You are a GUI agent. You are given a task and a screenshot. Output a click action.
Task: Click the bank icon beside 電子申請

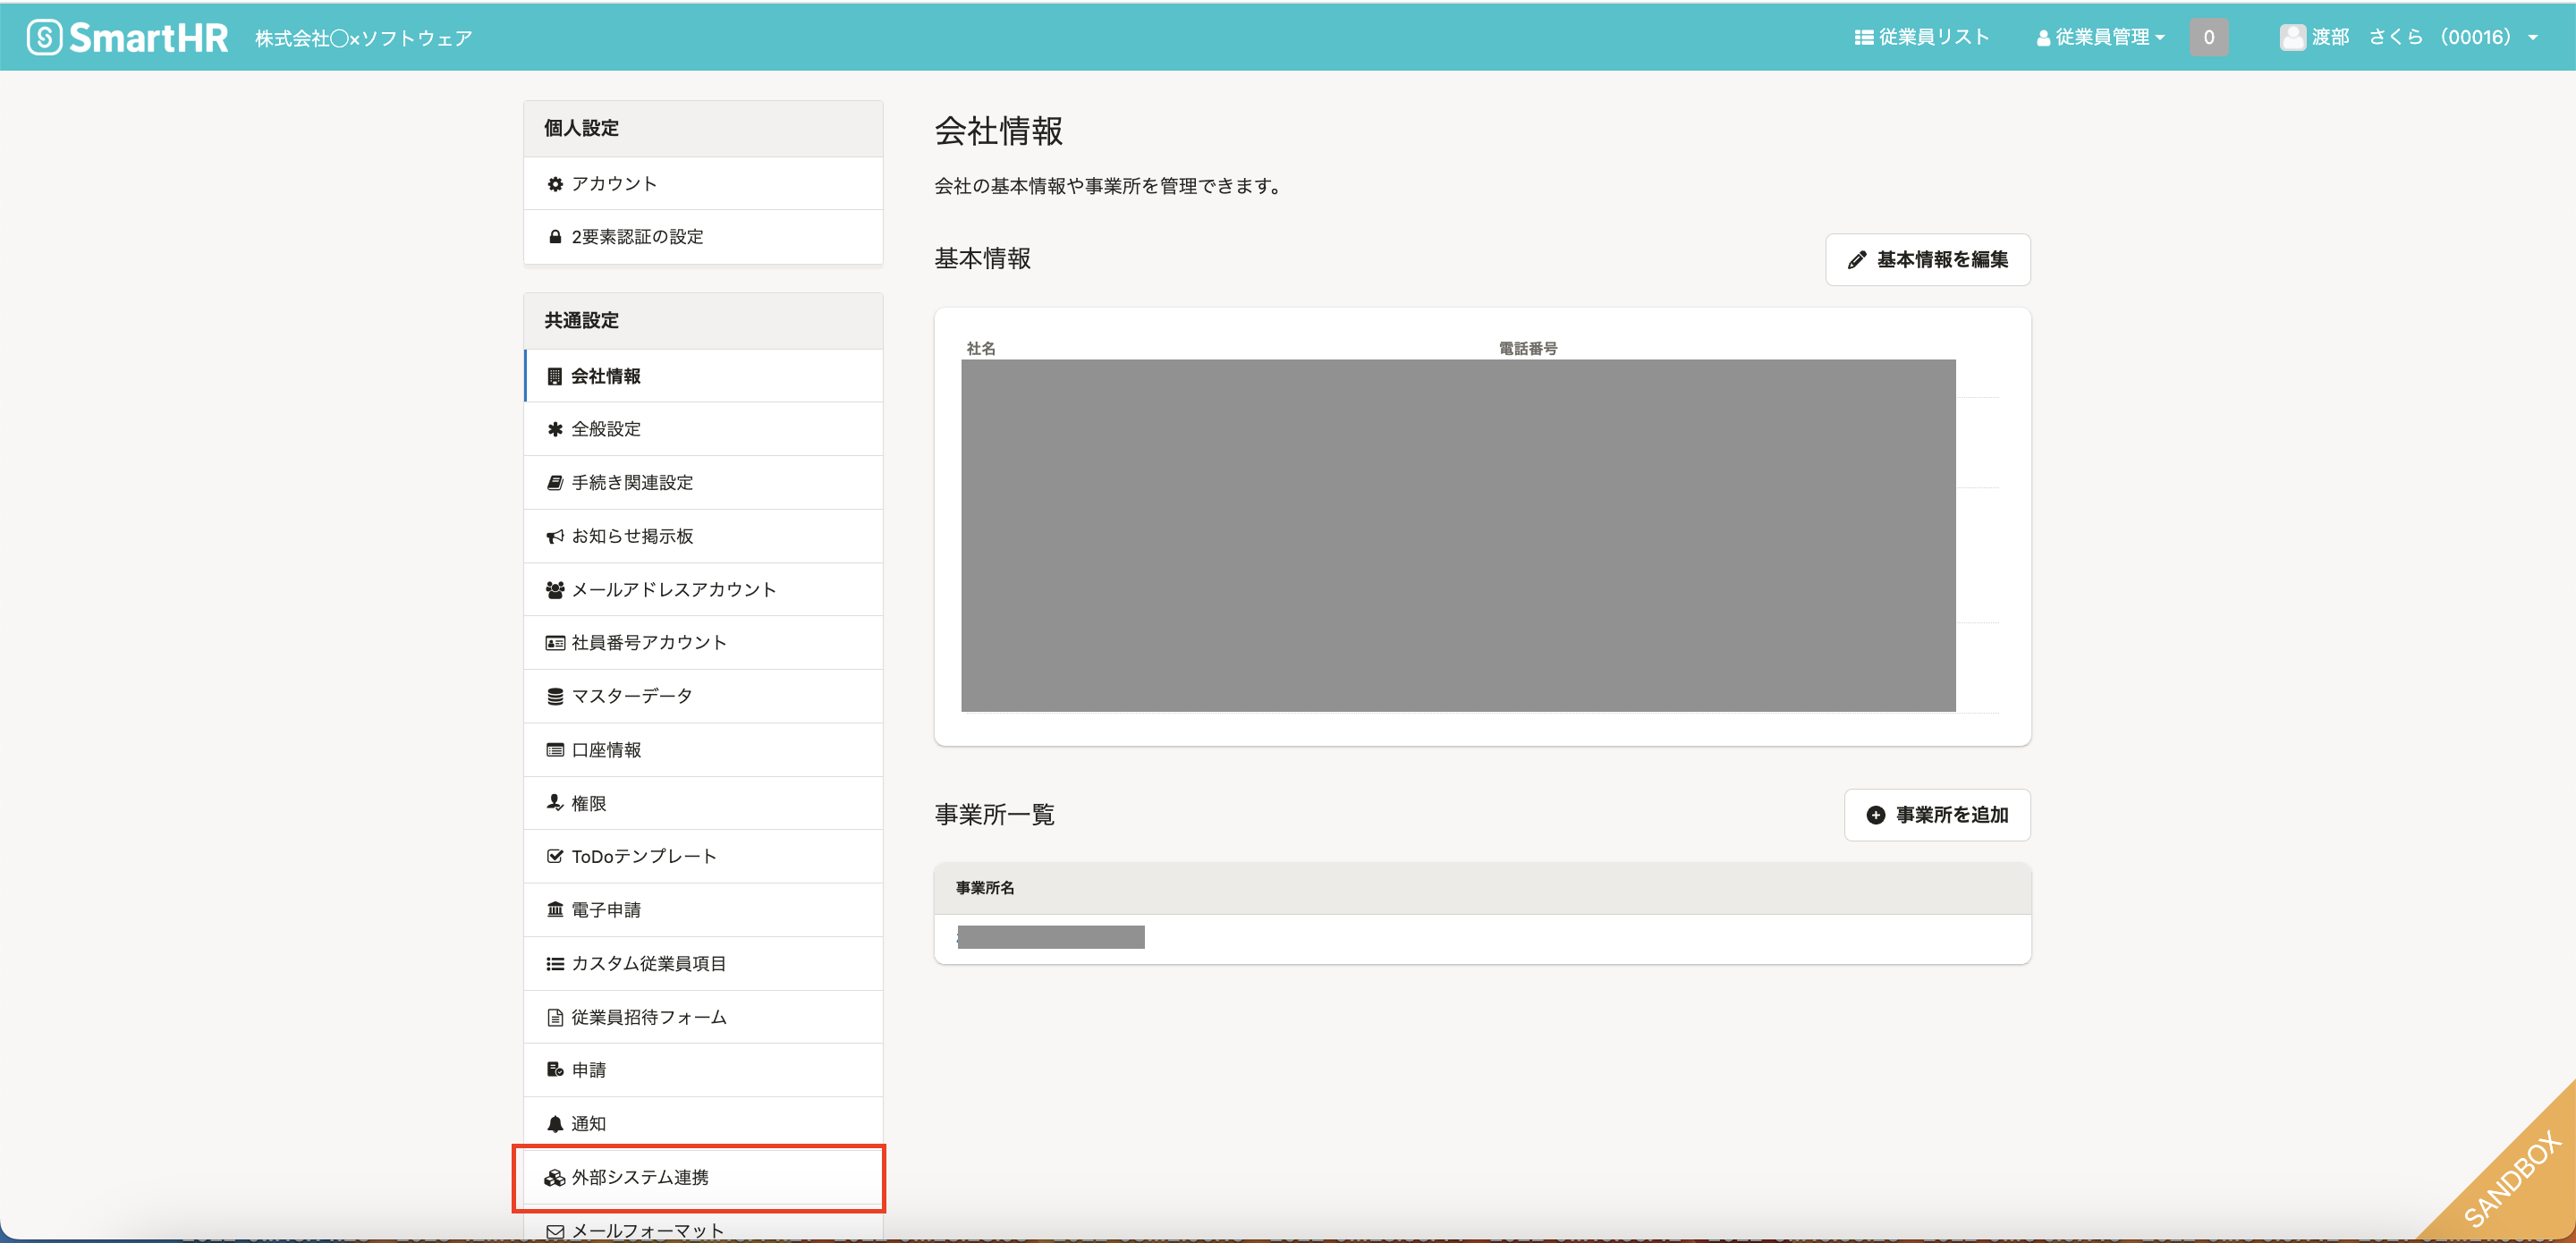pos(555,910)
